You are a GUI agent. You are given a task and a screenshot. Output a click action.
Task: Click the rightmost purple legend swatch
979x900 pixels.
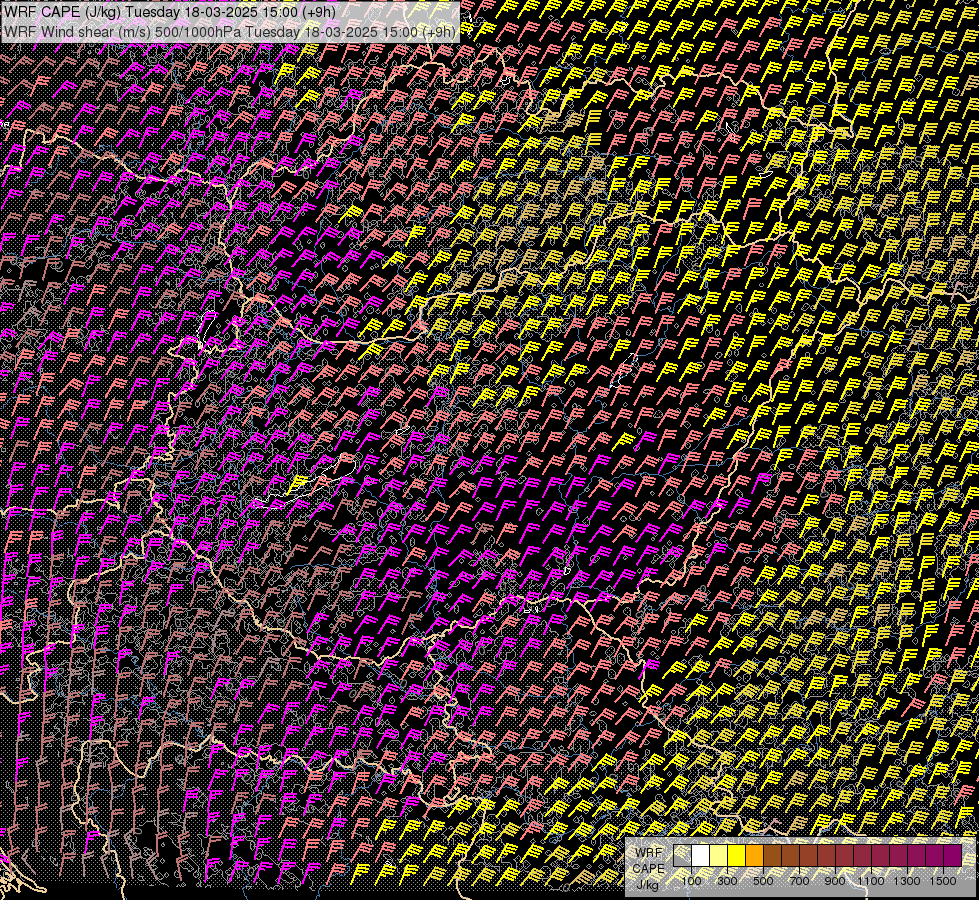(x=952, y=855)
